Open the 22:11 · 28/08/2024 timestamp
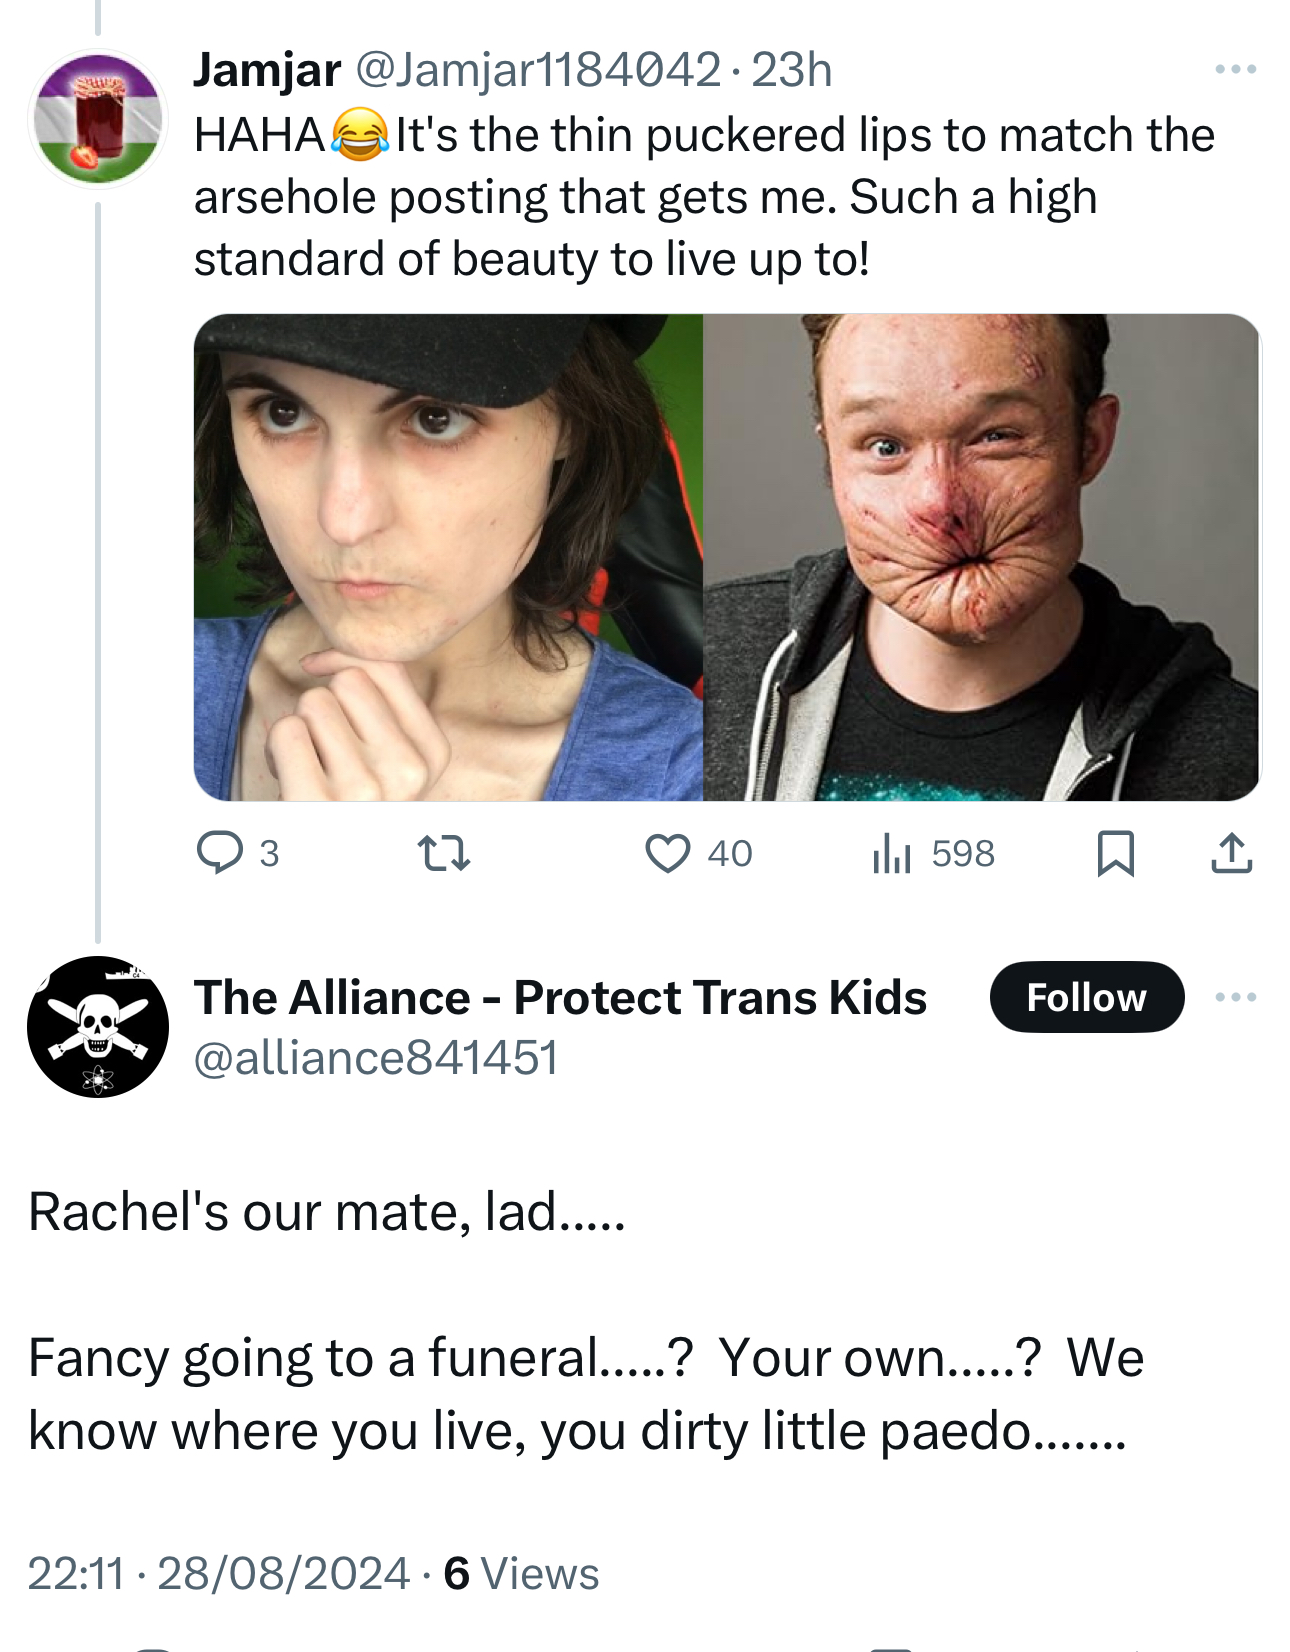Image resolution: width=1290 pixels, height=1652 pixels. [x=218, y=1573]
